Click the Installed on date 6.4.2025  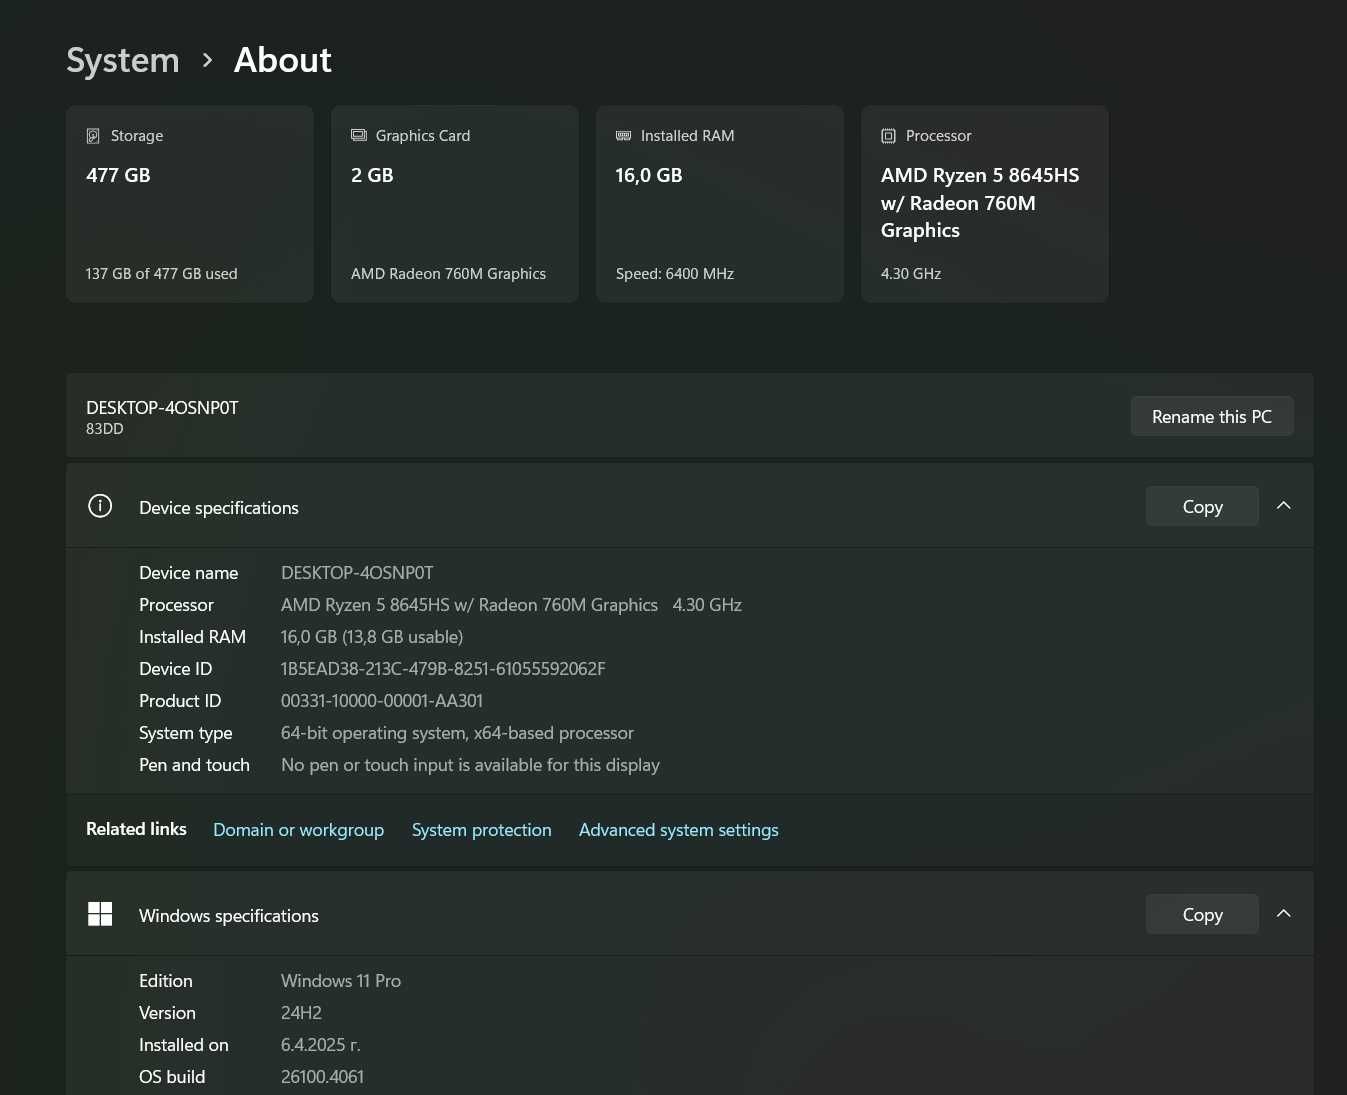[x=320, y=1045]
